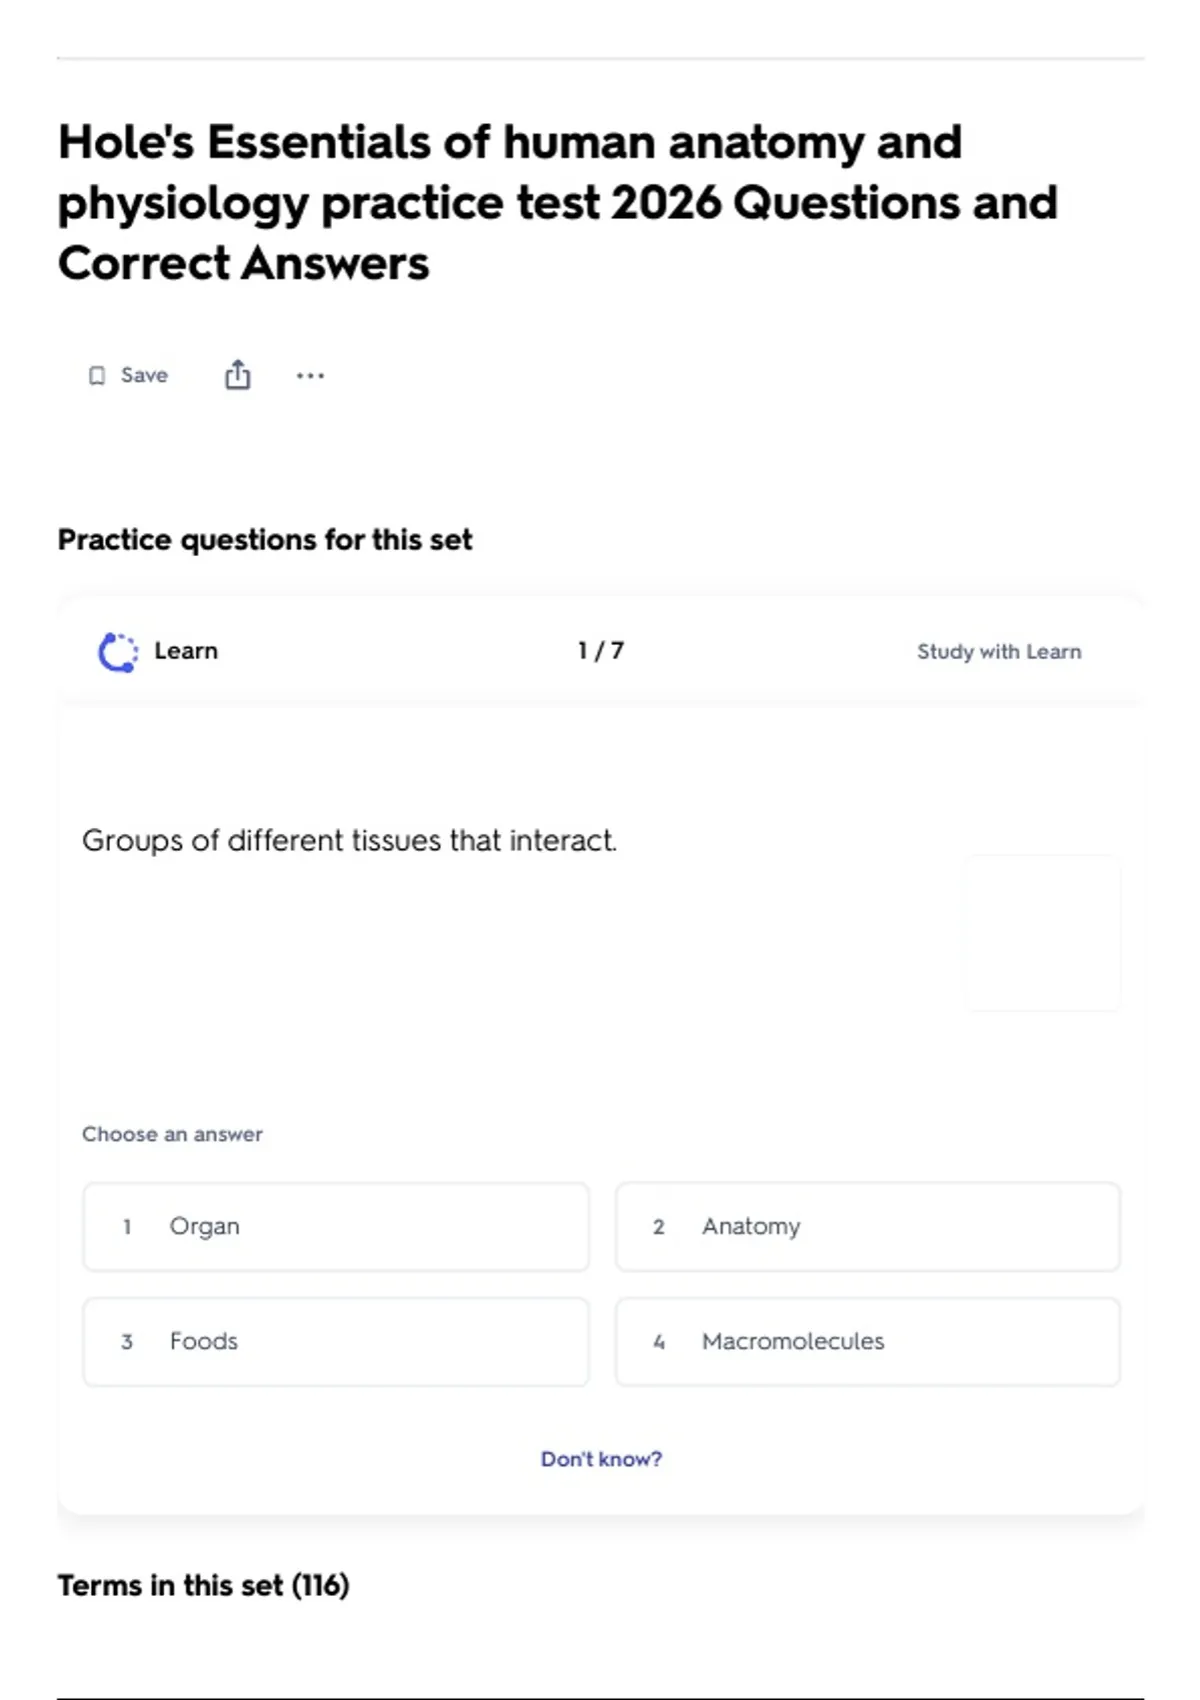The image size is (1200, 1700).
Task: Choose the Foods answer
Action: (336, 1342)
